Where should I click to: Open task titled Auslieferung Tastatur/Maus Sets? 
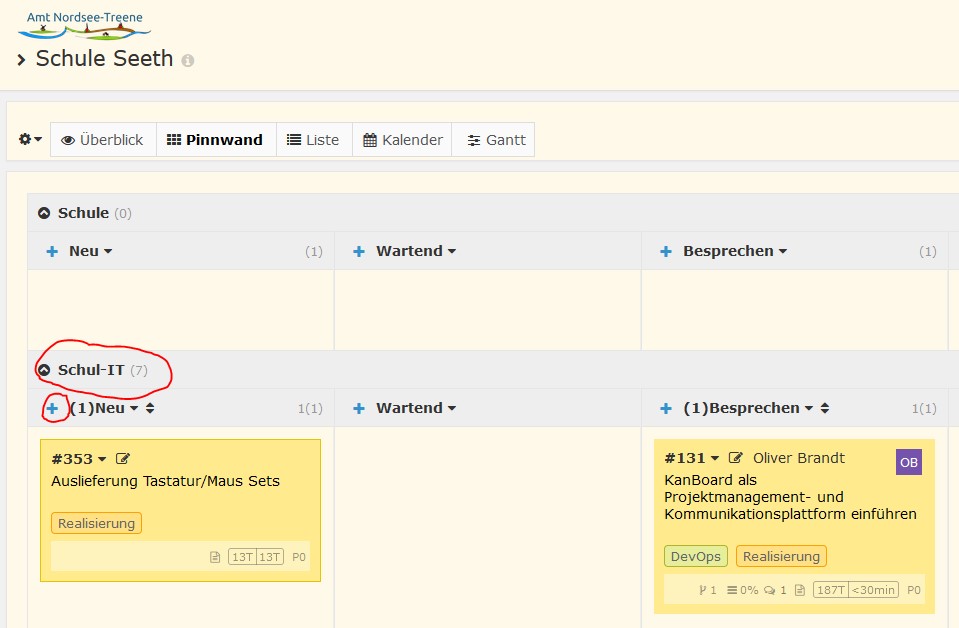coord(165,481)
